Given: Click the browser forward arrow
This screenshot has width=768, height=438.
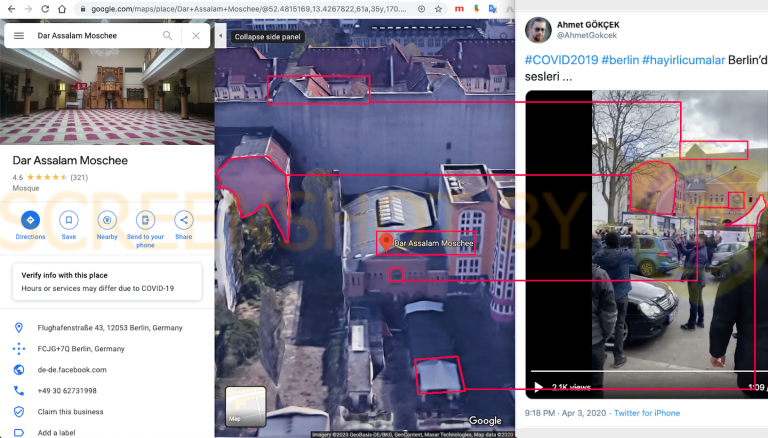Looking at the screenshot, I should click(28, 9).
